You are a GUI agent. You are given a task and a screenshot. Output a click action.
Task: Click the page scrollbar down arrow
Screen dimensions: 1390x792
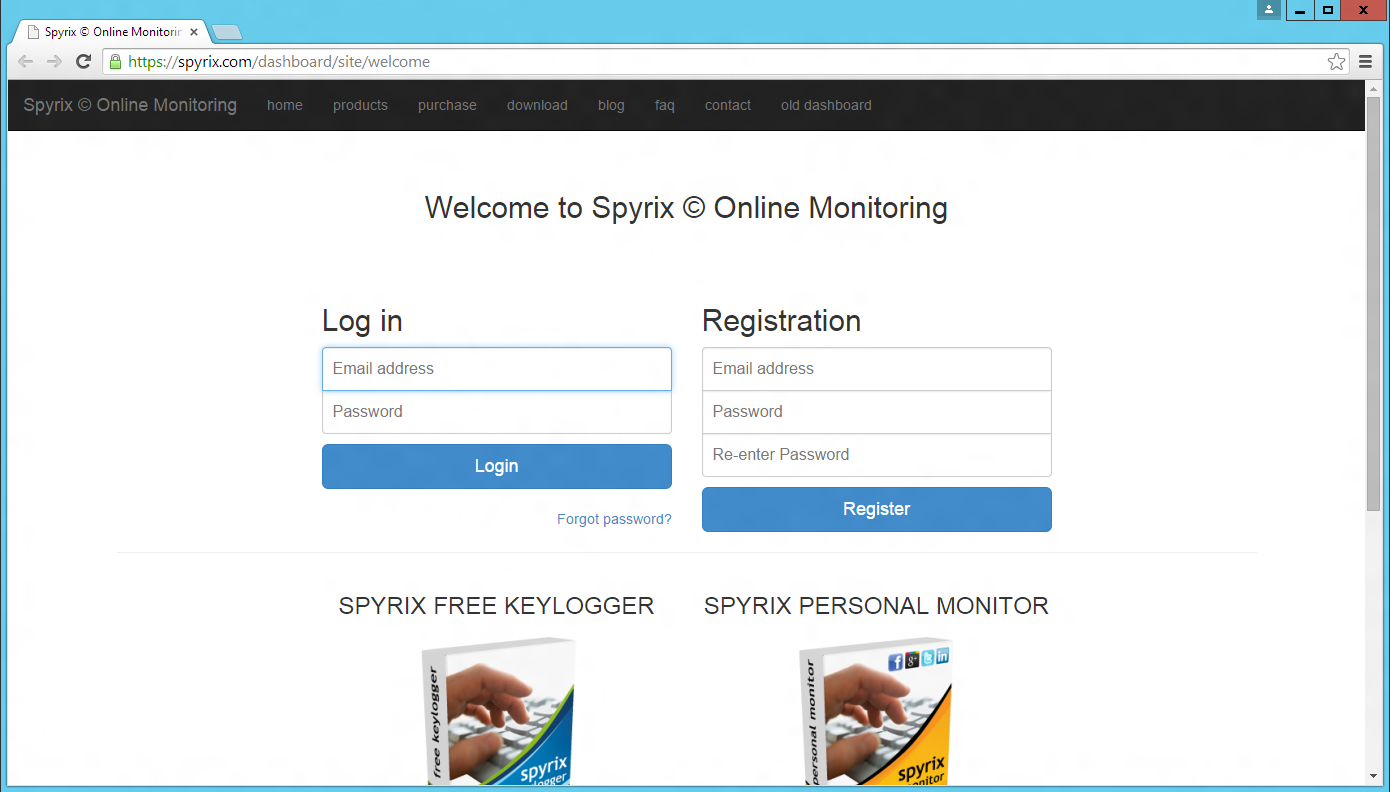pyautogui.click(x=1373, y=777)
